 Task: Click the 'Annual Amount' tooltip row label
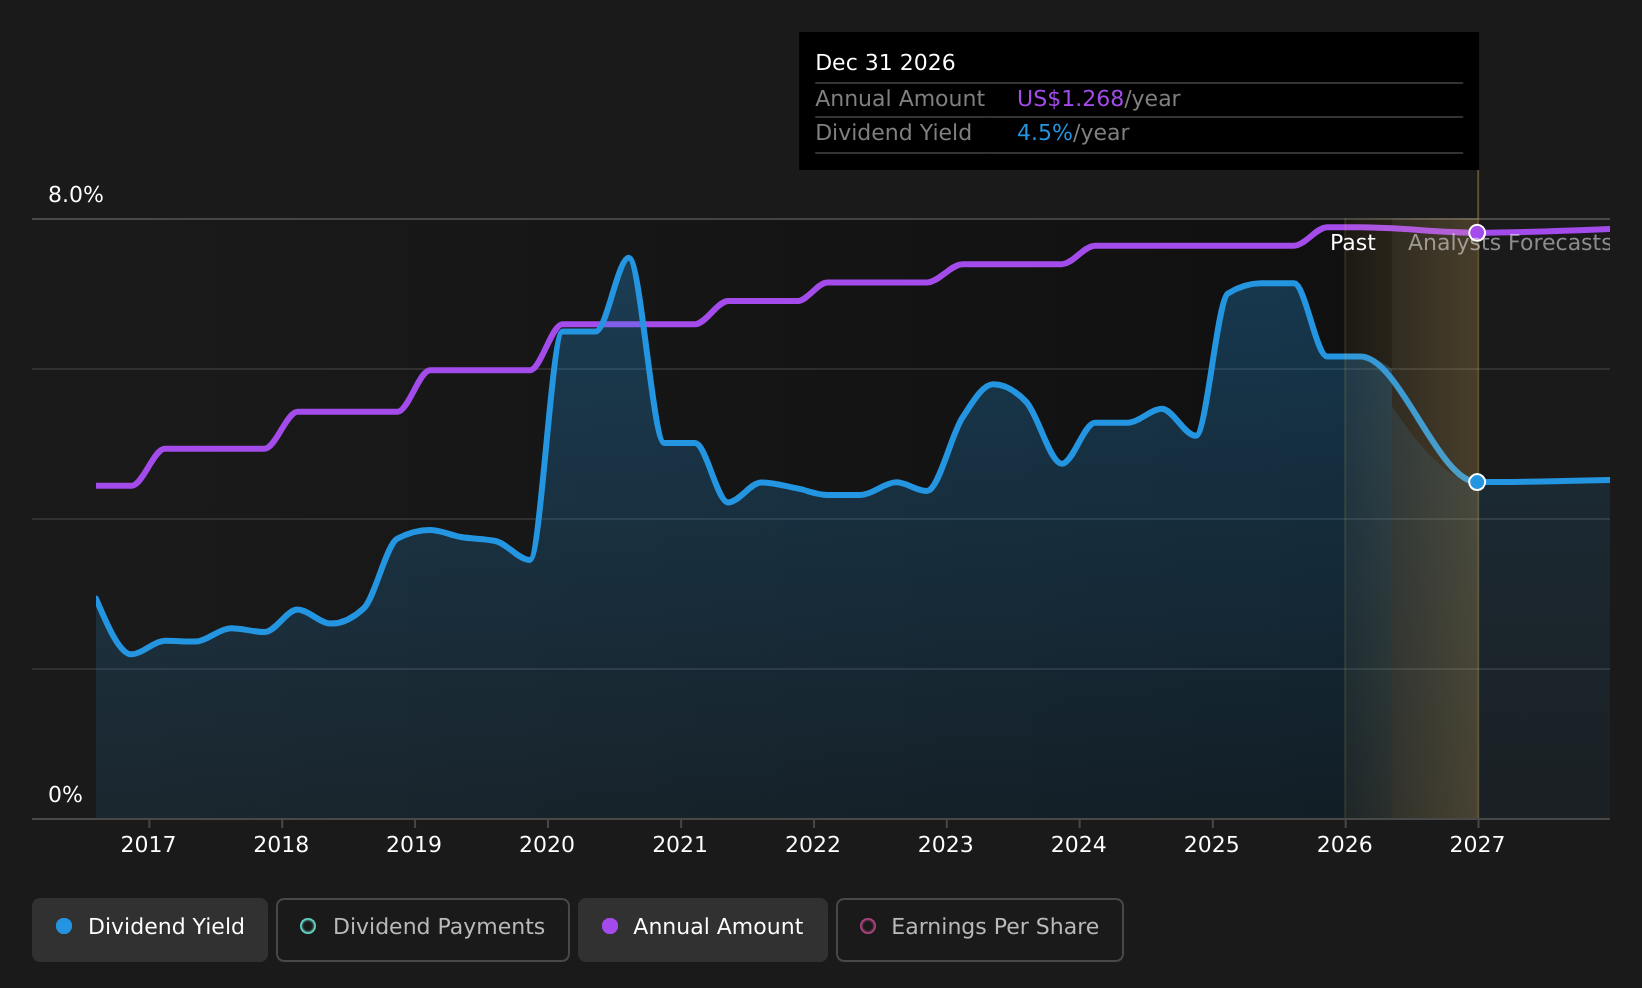pyautogui.click(x=900, y=99)
